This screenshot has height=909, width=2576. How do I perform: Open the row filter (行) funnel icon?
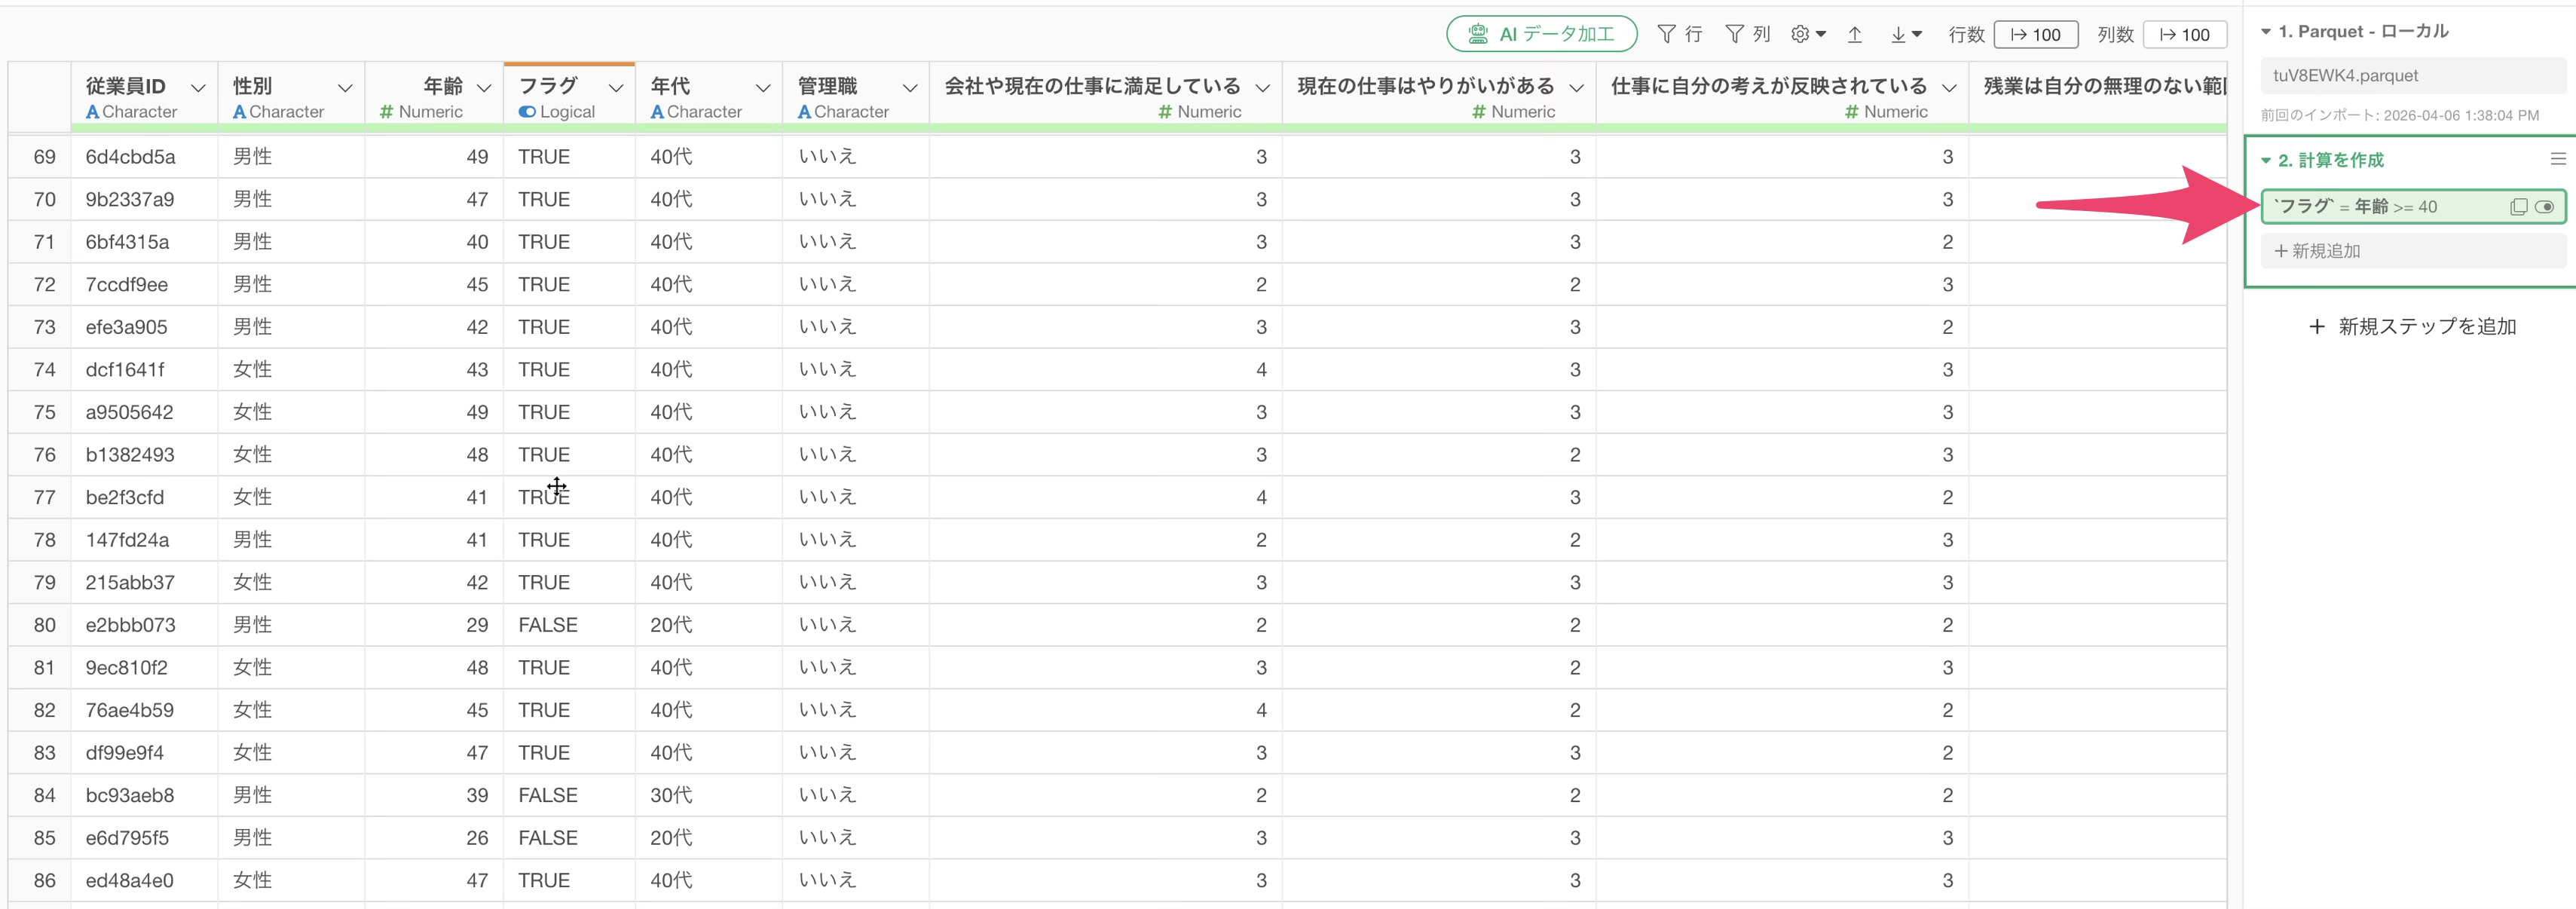pyautogui.click(x=1666, y=34)
